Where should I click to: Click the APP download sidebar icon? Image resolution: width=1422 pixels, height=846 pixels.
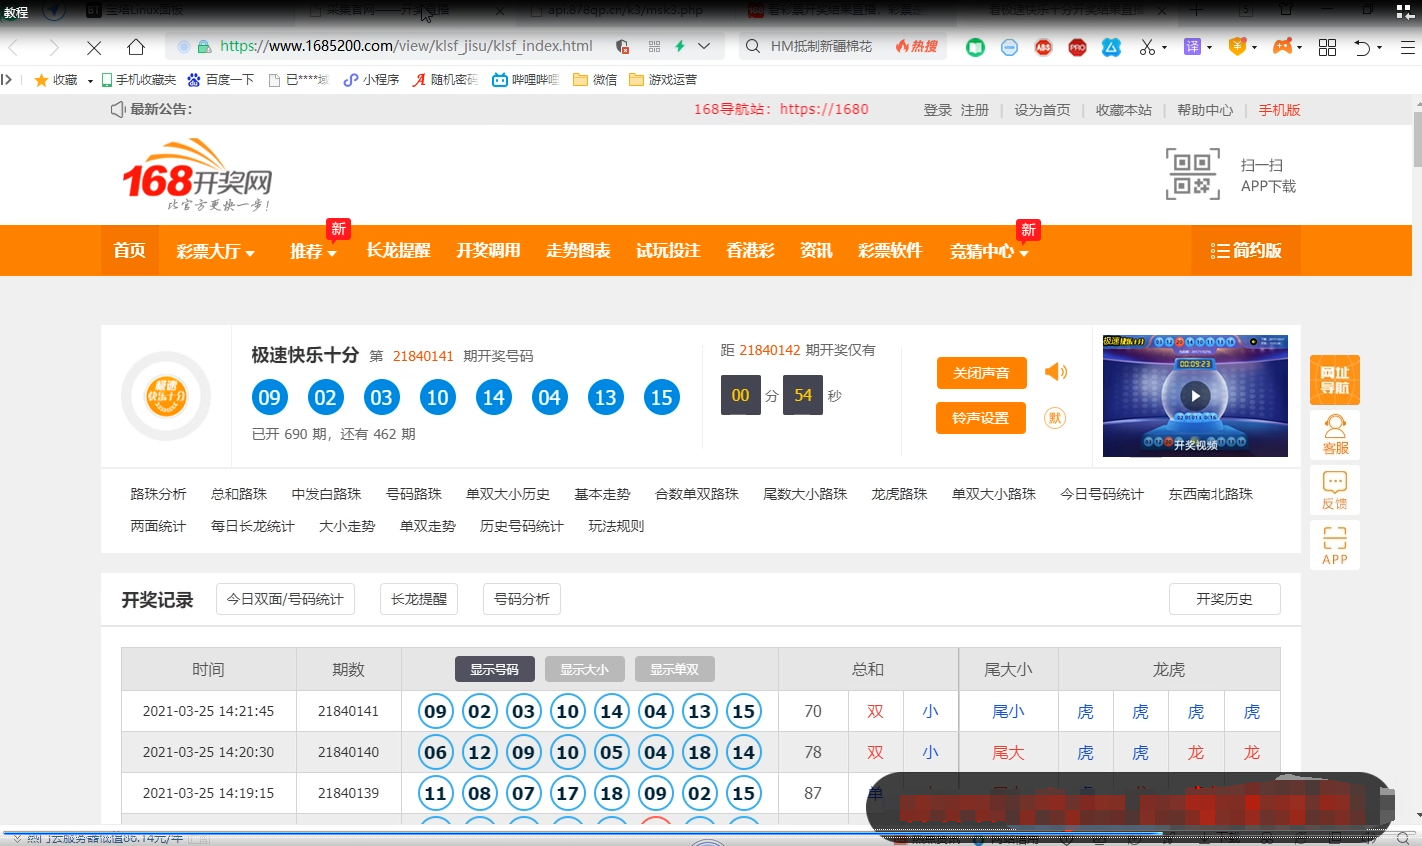coord(1334,545)
